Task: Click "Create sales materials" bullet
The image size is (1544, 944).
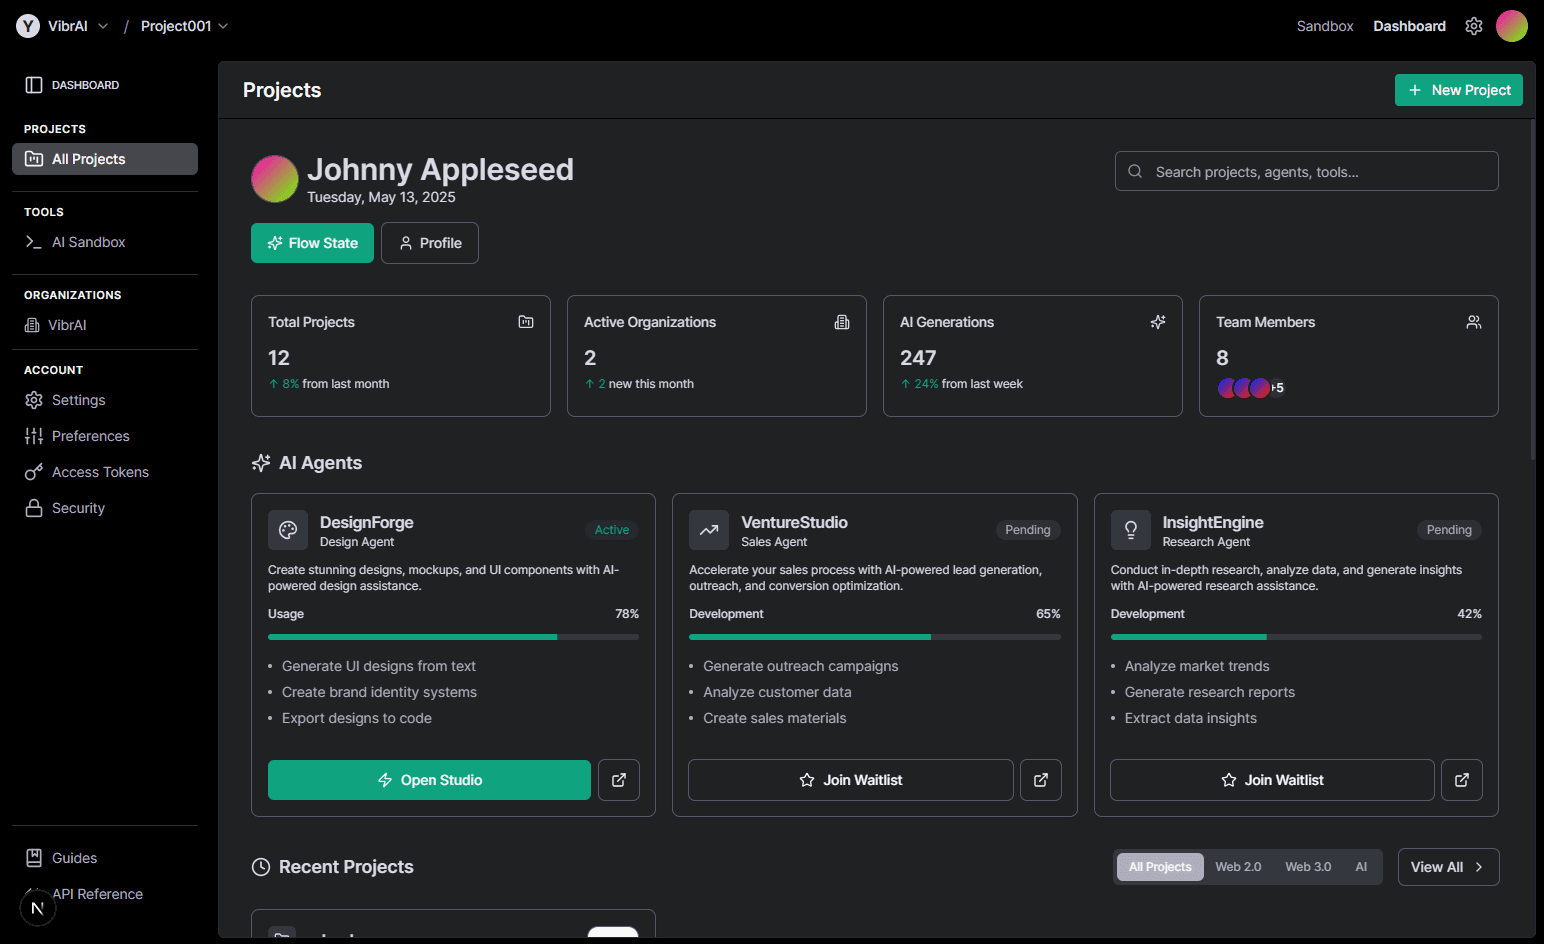Action: click(x=775, y=718)
